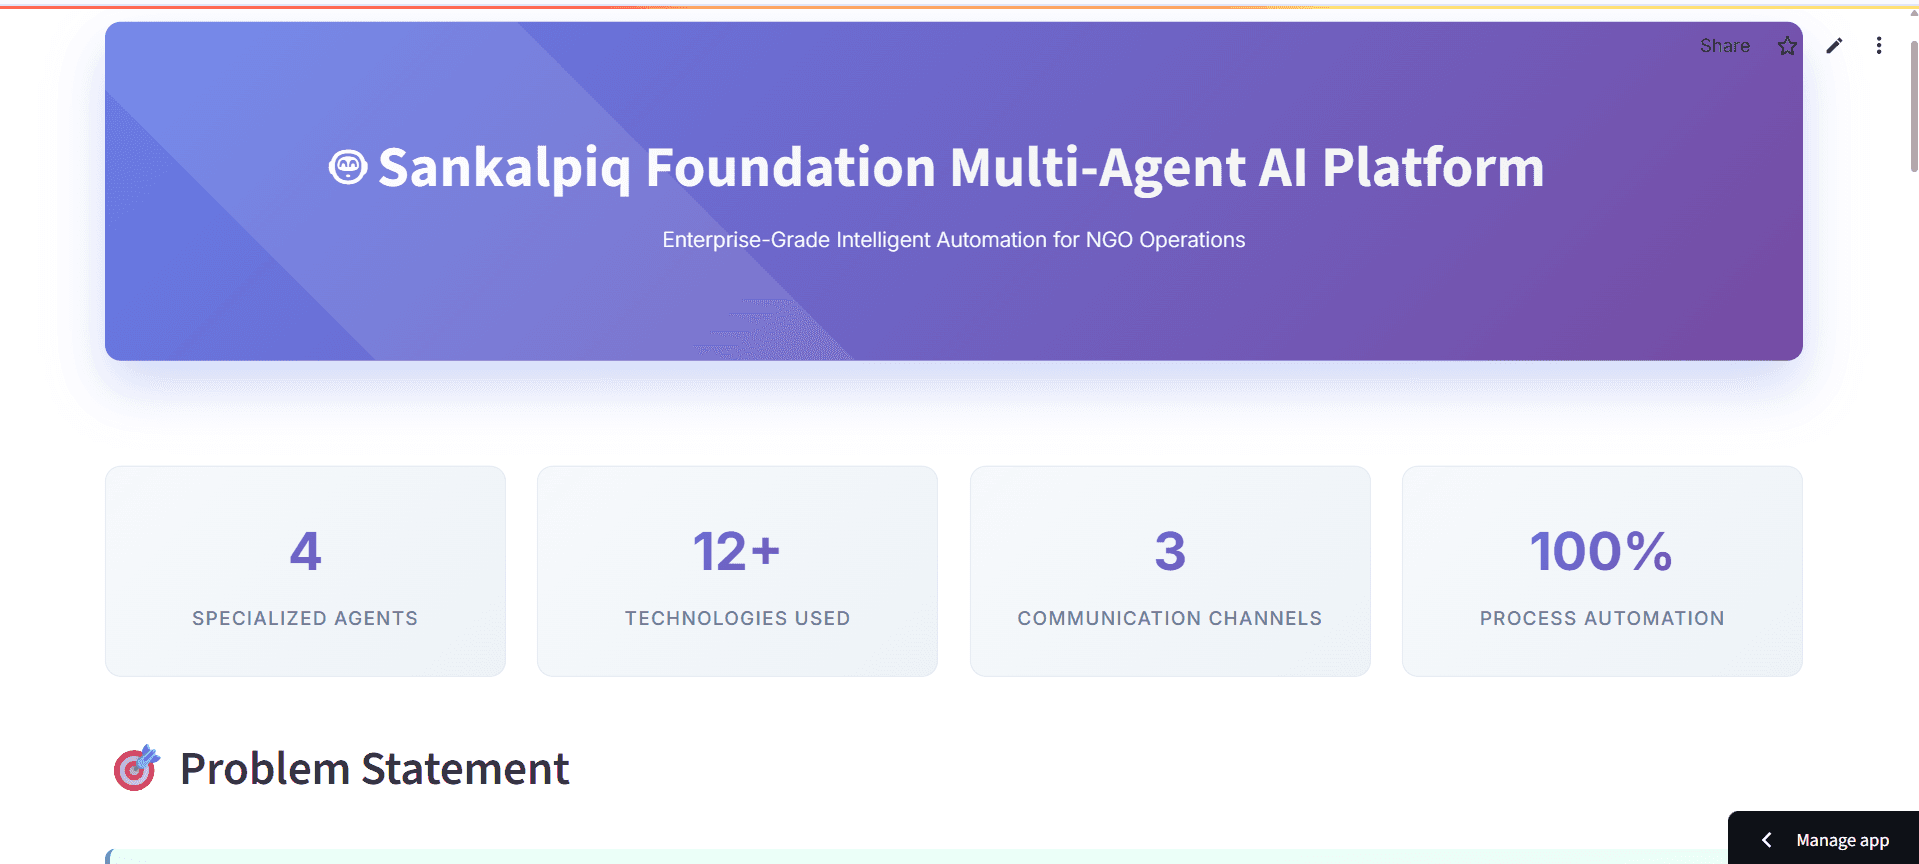Click the Process Automation card

[1602, 571]
